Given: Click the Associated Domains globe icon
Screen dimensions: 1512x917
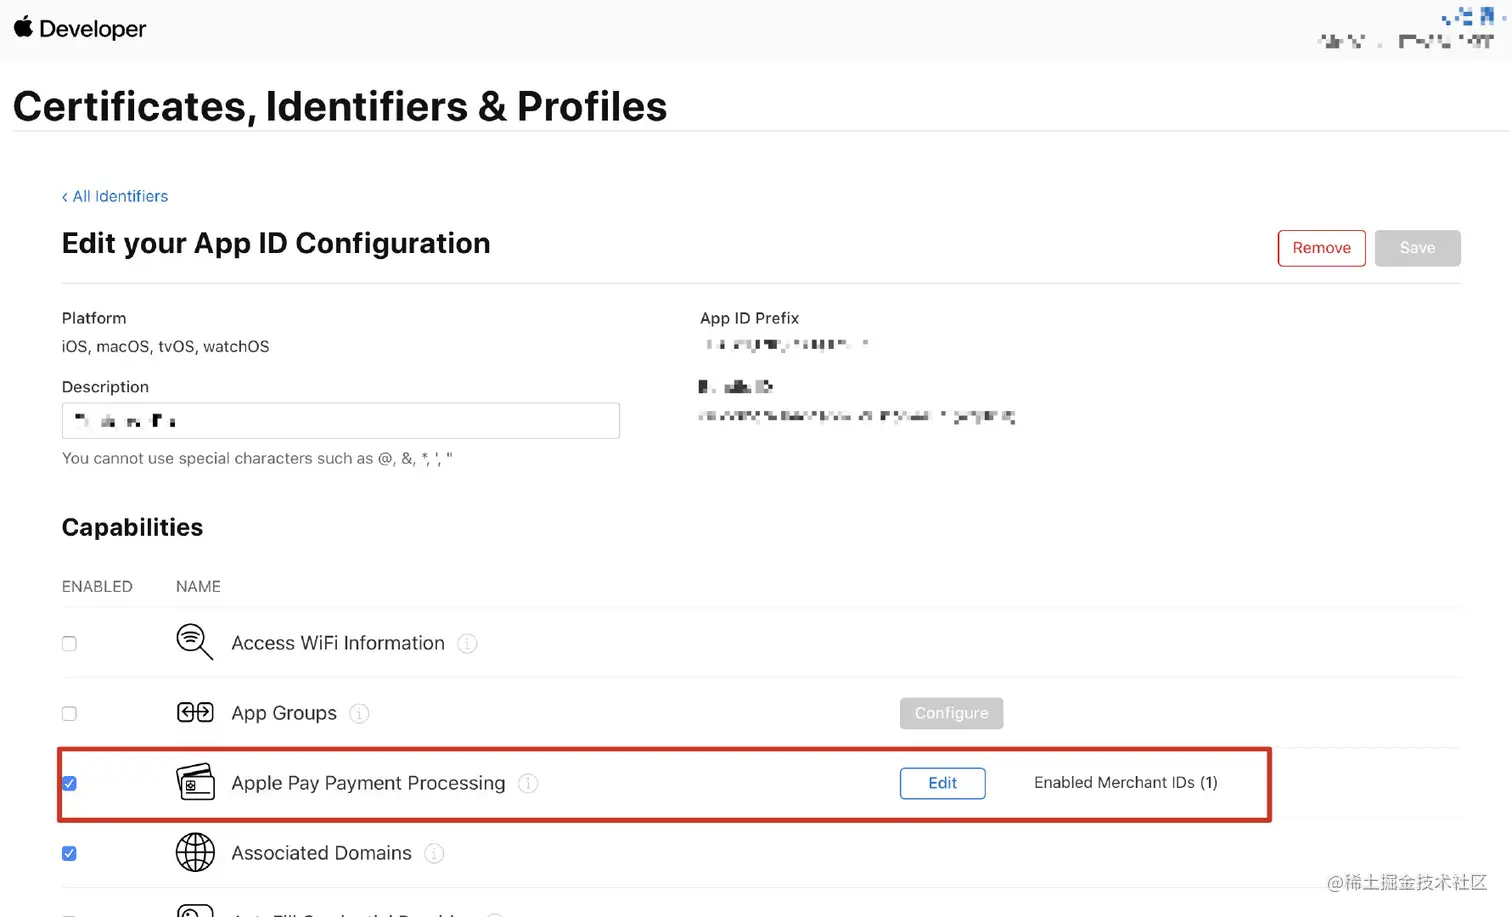Looking at the screenshot, I should (x=195, y=852).
